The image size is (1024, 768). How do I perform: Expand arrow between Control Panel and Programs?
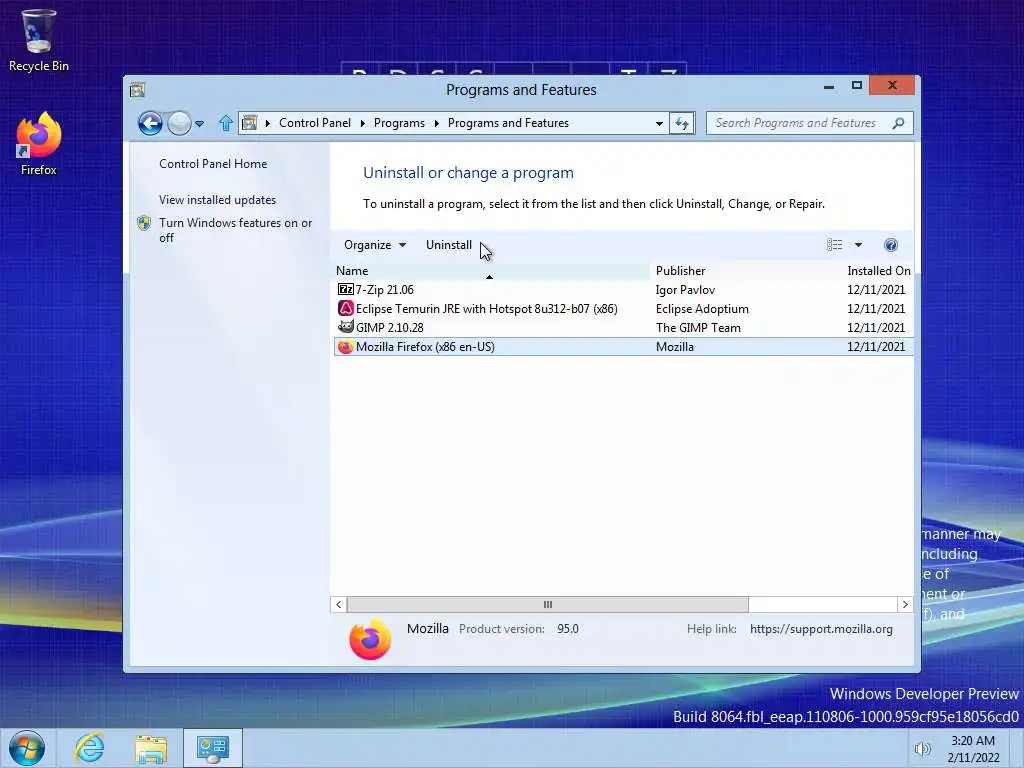[362, 123]
